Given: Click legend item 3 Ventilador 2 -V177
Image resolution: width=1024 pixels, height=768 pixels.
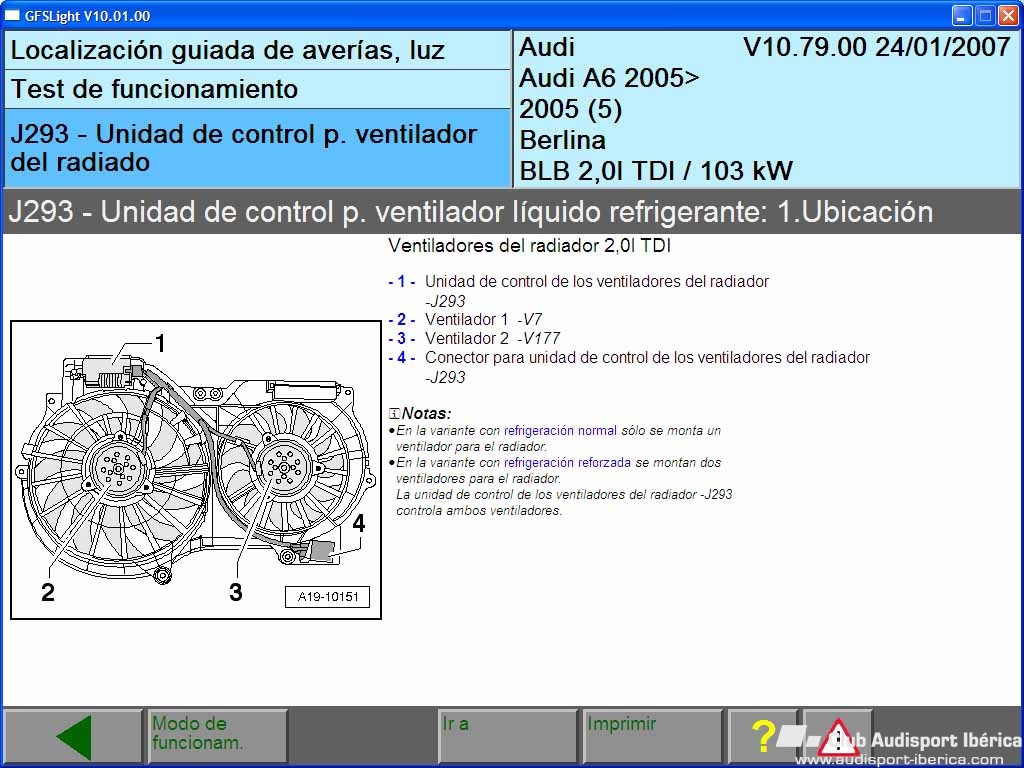Looking at the screenshot, I should [474, 338].
